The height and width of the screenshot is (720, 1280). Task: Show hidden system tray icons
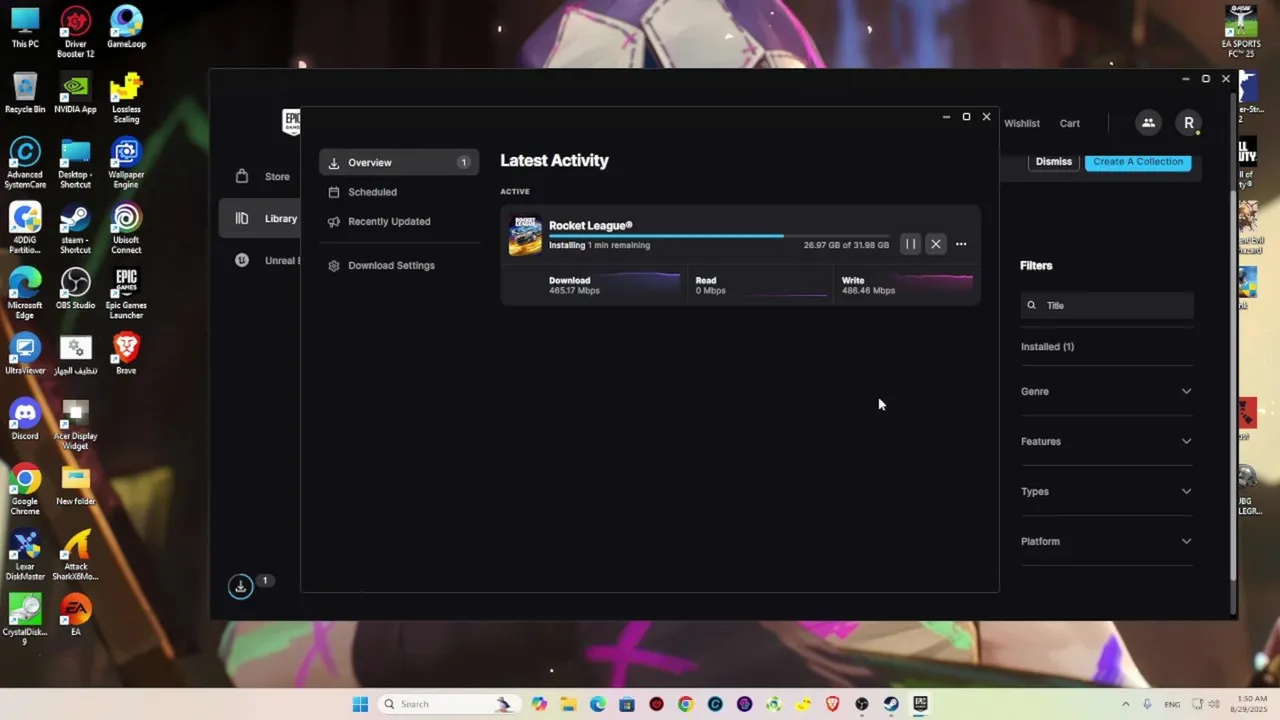coord(1125,704)
